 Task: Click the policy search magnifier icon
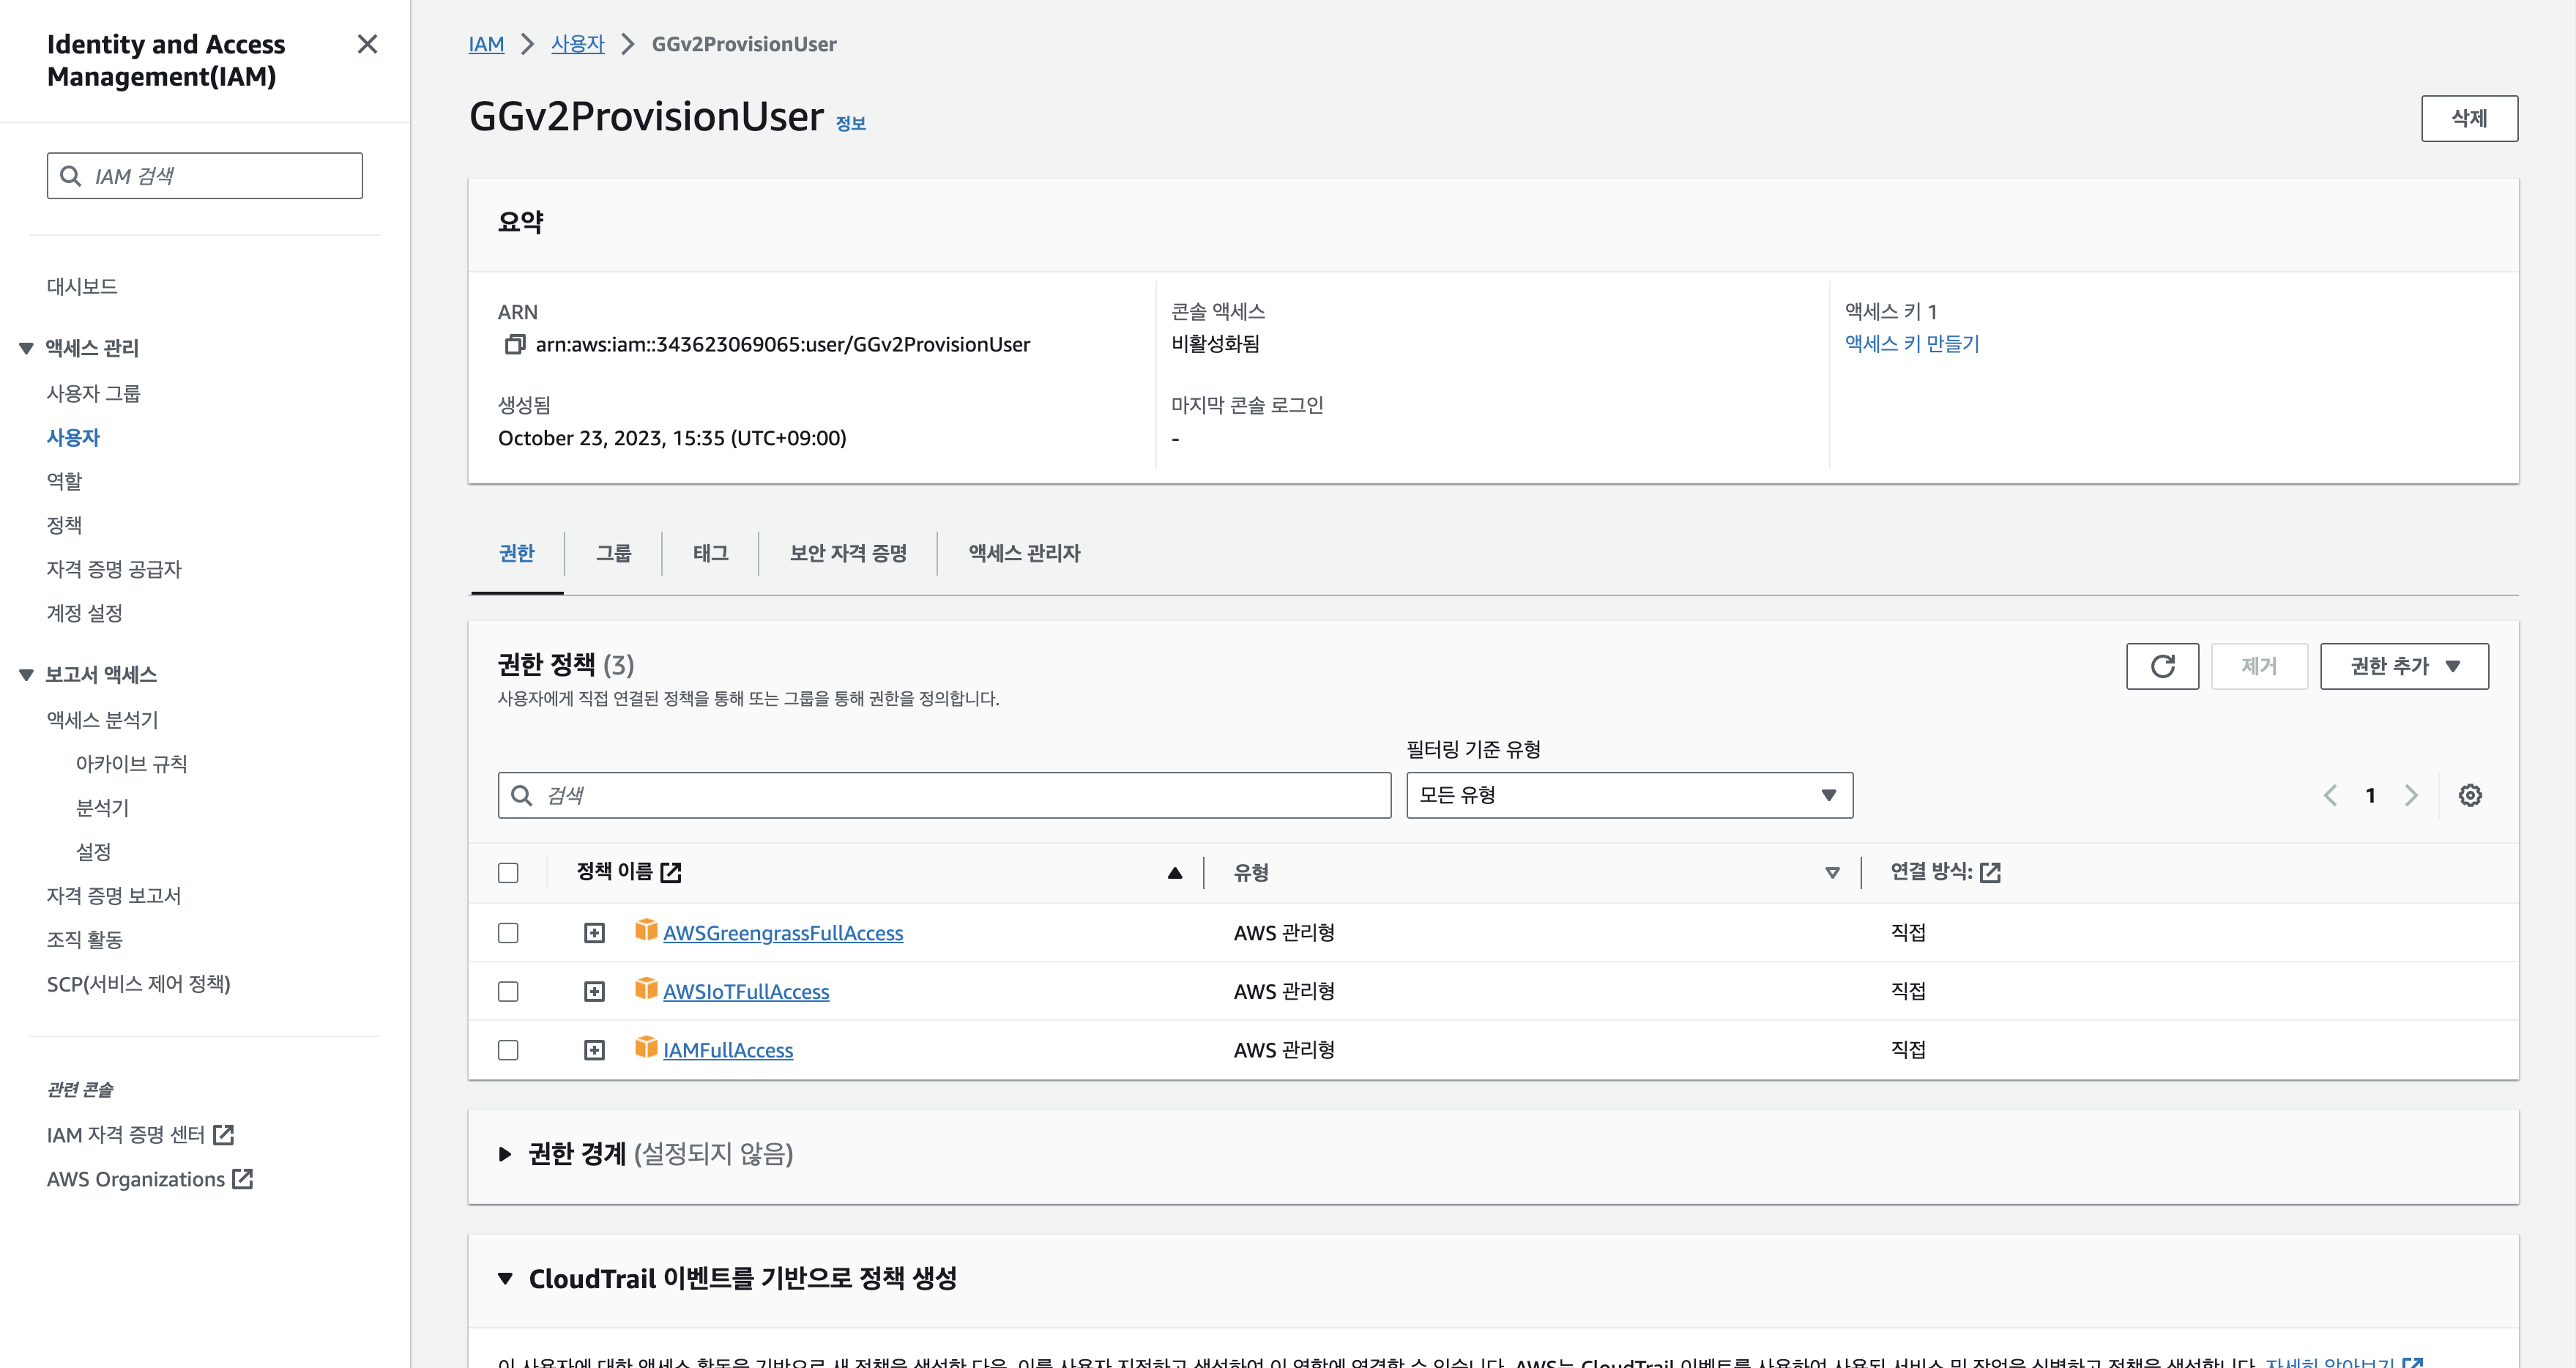521,795
